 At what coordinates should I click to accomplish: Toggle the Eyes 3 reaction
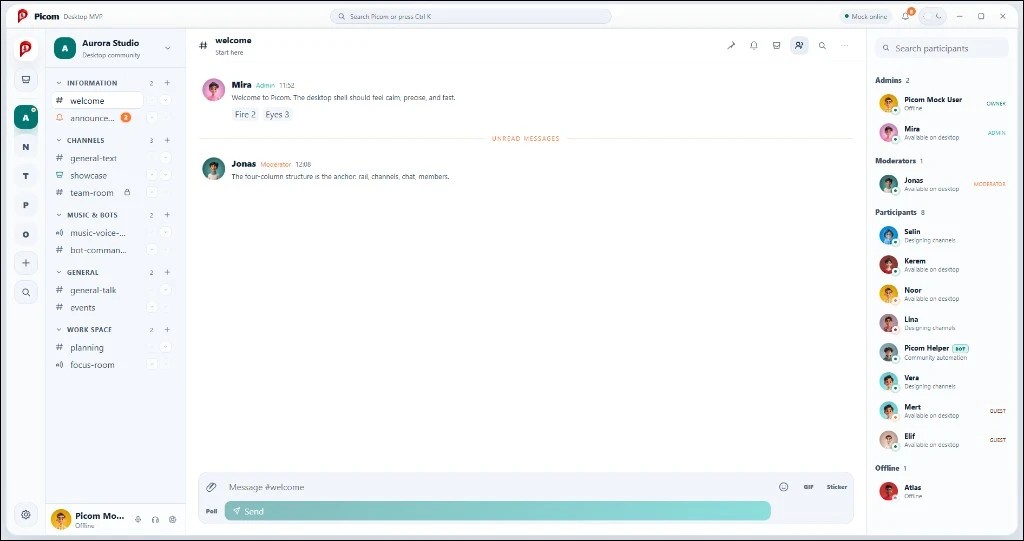coord(277,114)
